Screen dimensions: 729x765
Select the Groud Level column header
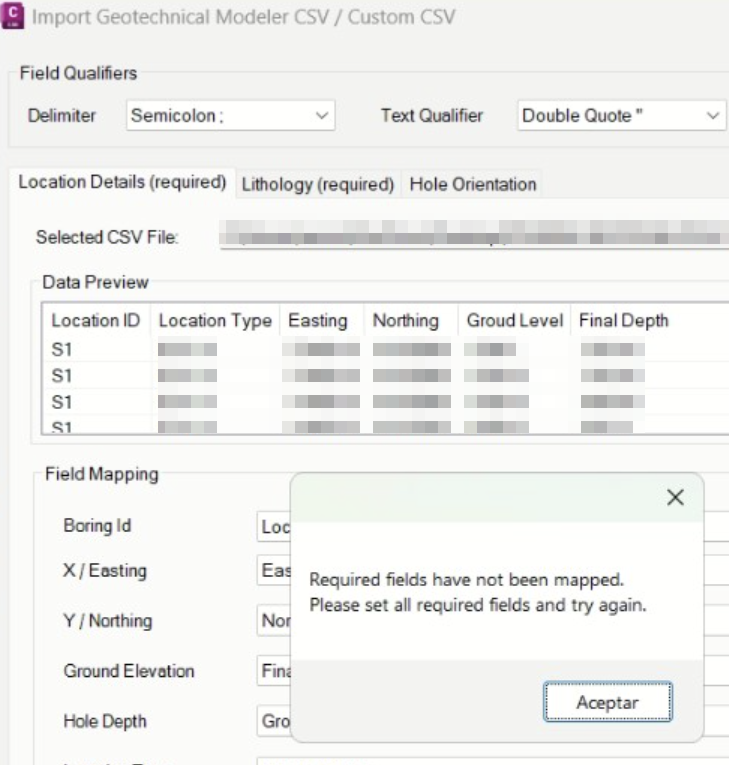(x=515, y=321)
